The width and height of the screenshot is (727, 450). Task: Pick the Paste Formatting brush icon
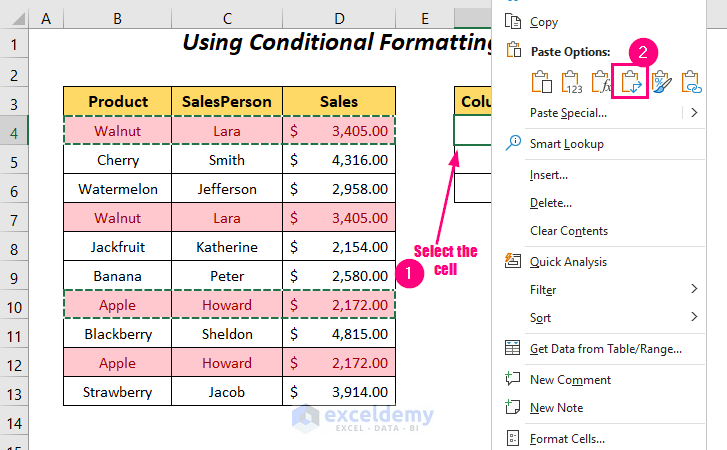click(661, 81)
